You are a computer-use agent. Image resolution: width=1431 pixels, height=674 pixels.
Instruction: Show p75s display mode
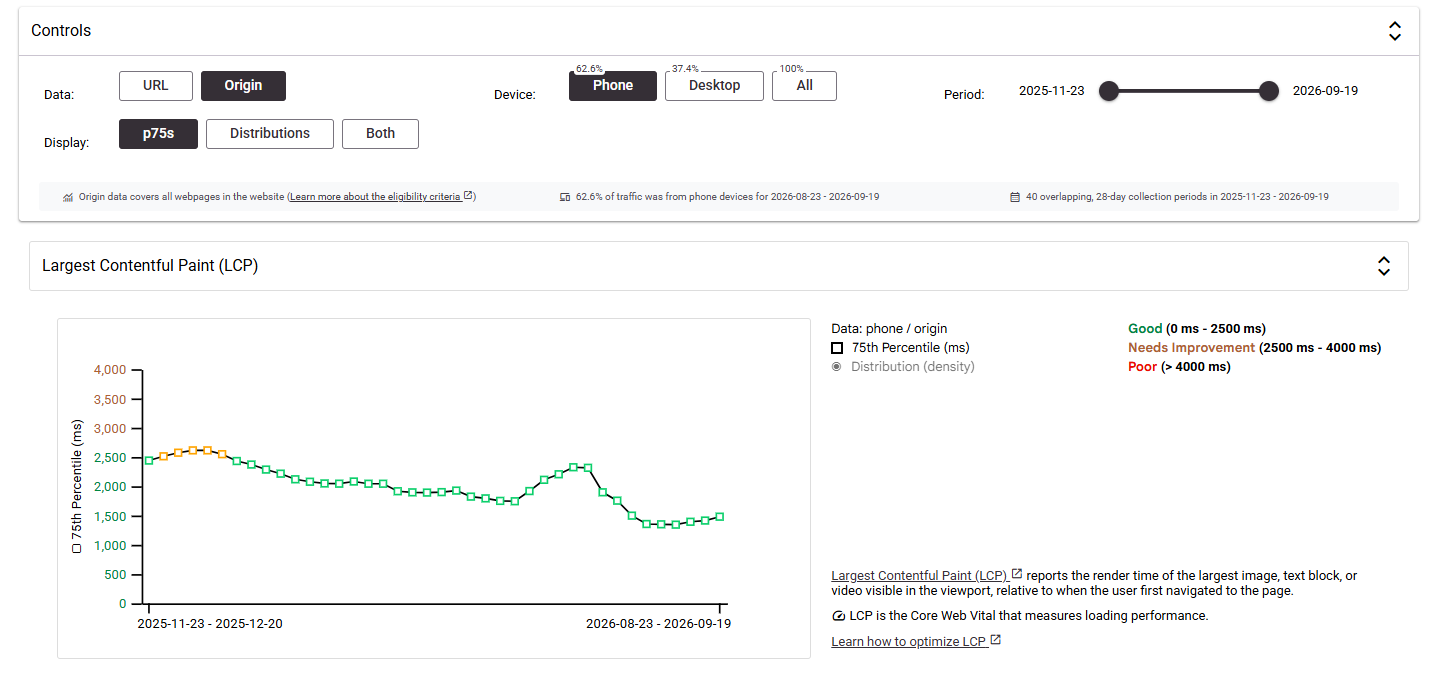coord(158,134)
